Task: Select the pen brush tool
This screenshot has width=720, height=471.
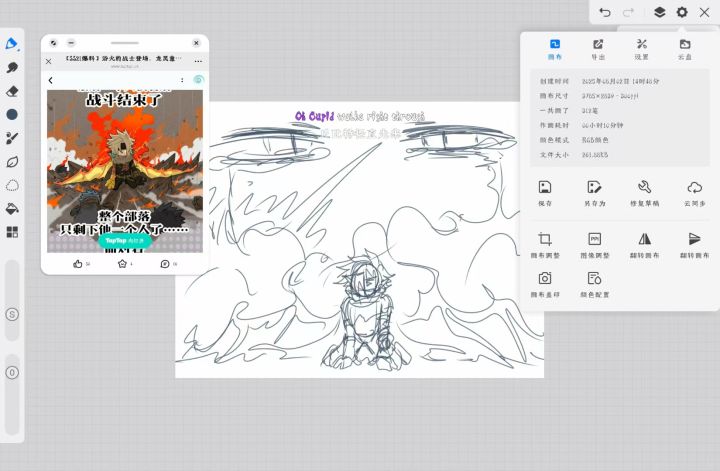Action: tap(11, 44)
